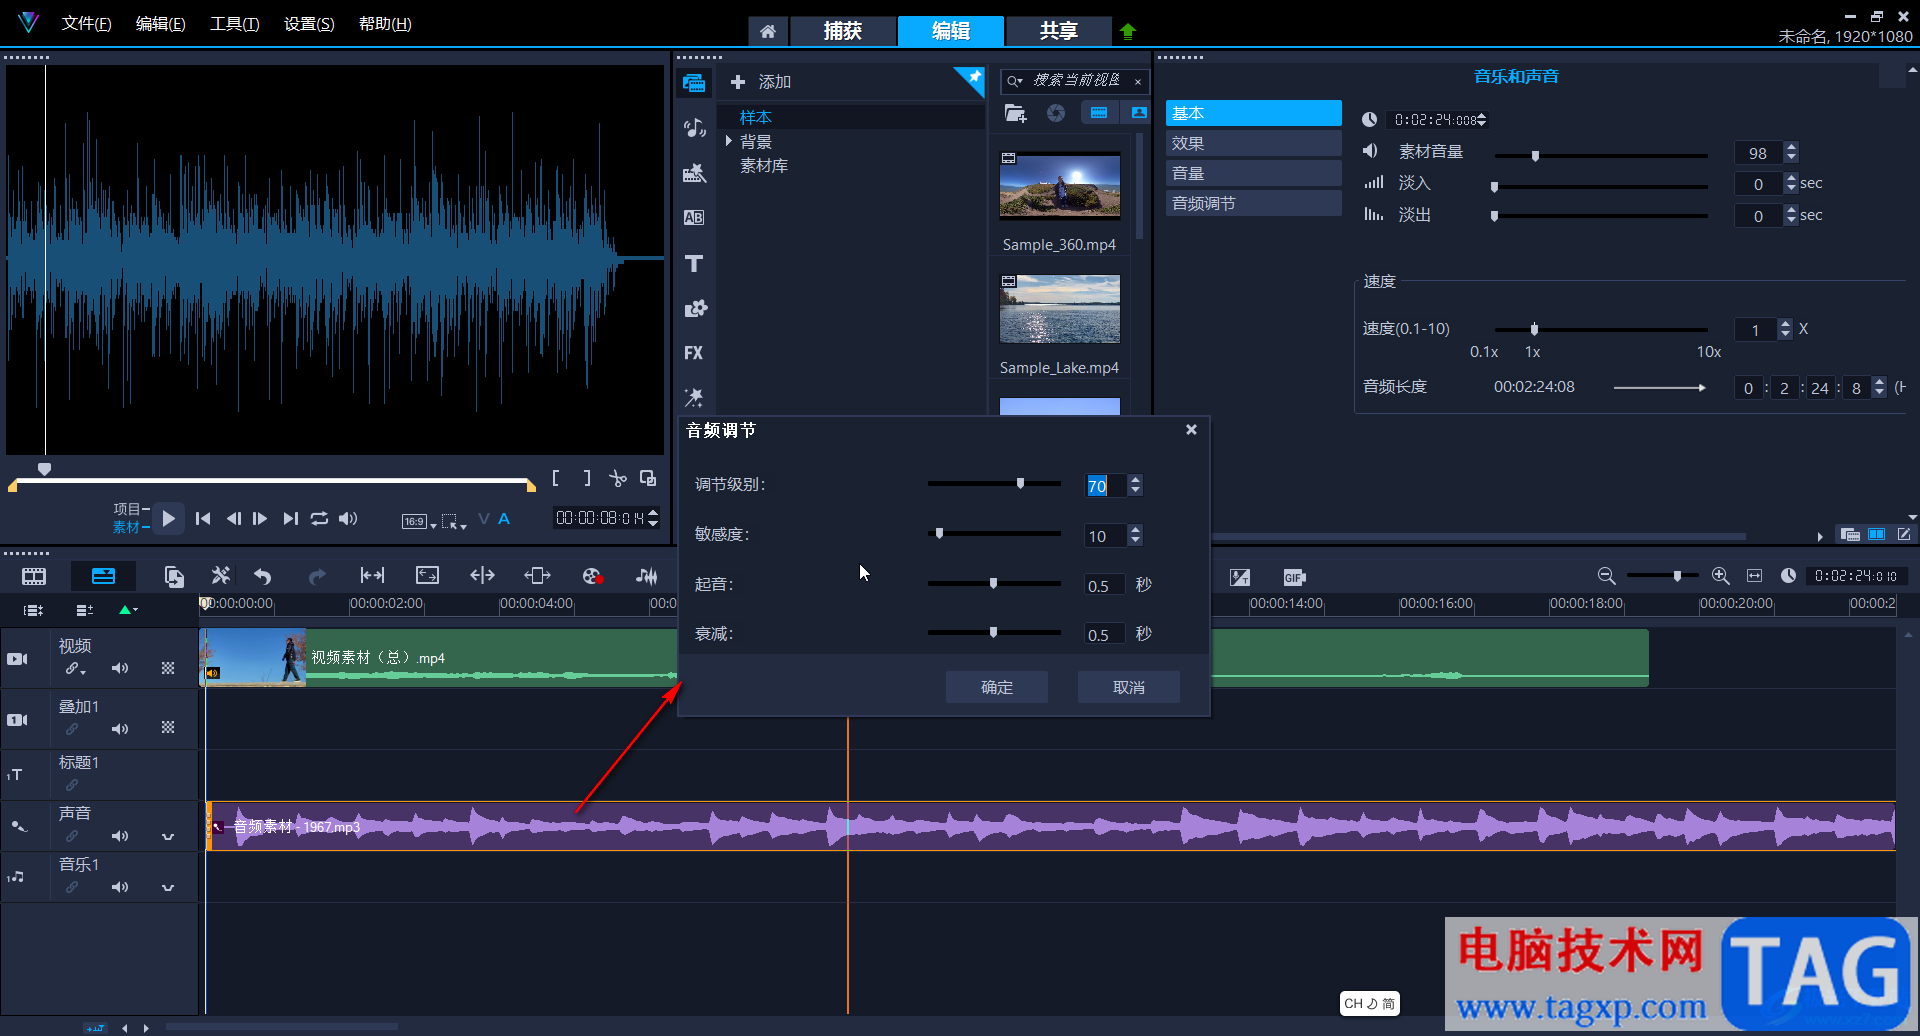This screenshot has height=1036, width=1920.
Task: Toggle transparency on the 视频 track
Action: tap(168, 668)
